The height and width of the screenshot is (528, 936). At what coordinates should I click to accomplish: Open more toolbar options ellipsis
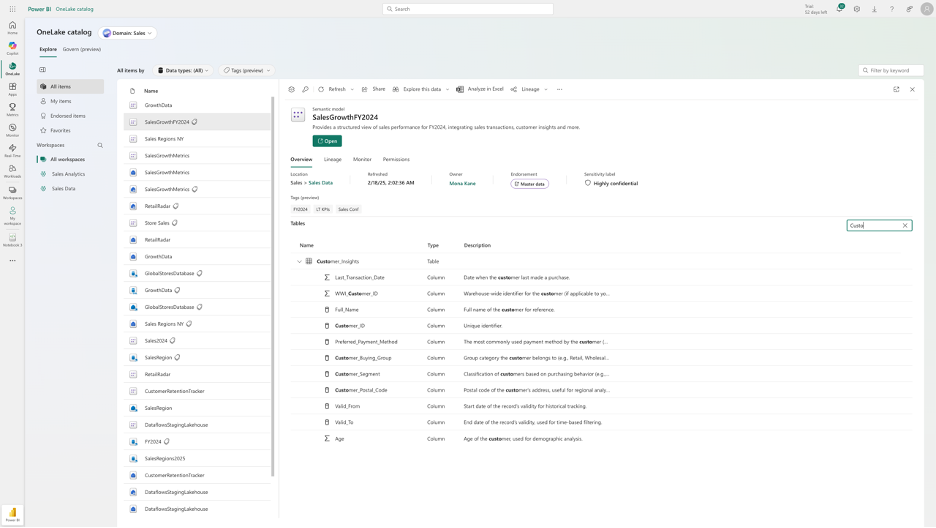(x=559, y=89)
